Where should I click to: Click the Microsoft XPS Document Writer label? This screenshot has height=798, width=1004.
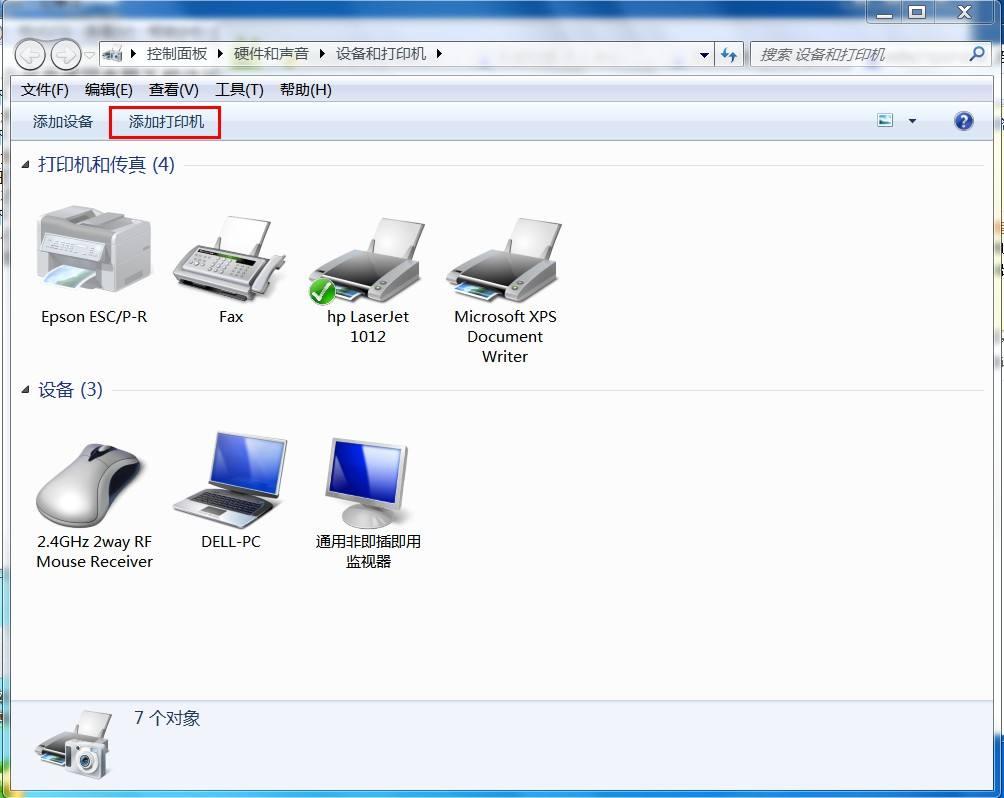(x=505, y=337)
